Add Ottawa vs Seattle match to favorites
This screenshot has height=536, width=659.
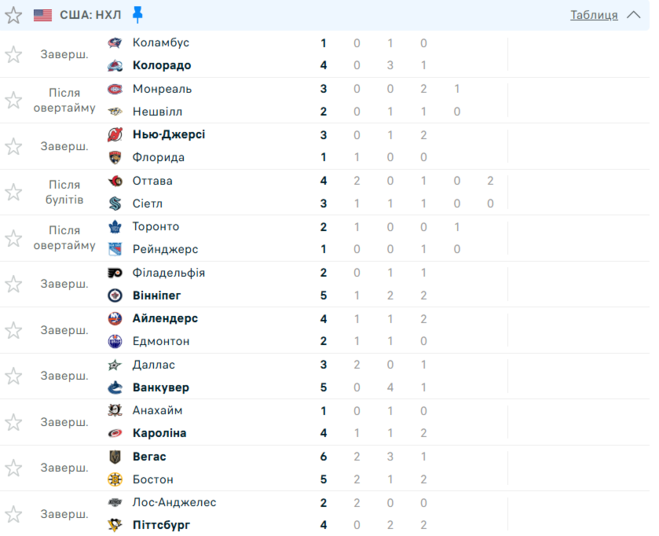pos(13,192)
